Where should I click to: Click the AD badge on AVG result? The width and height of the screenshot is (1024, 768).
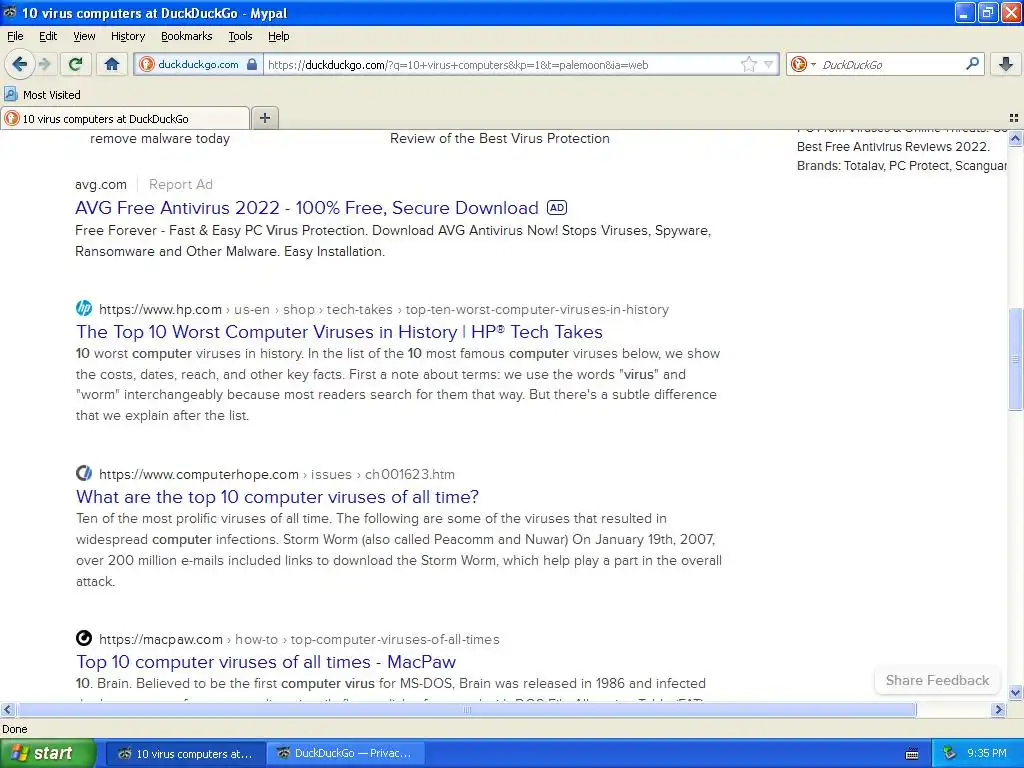point(556,208)
